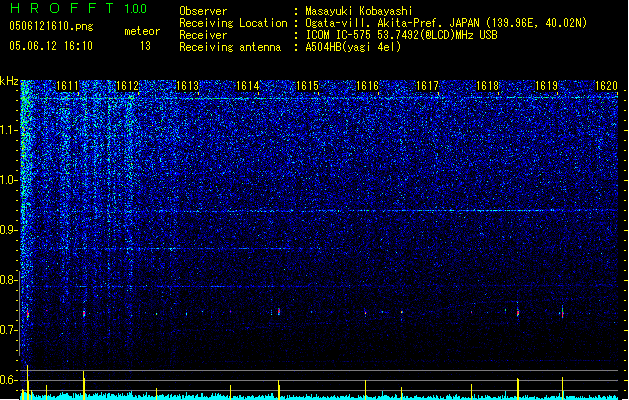The width and height of the screenshot is (629, 400).
Task: Click the 1614 time marker label
Action: pos(248,86)
